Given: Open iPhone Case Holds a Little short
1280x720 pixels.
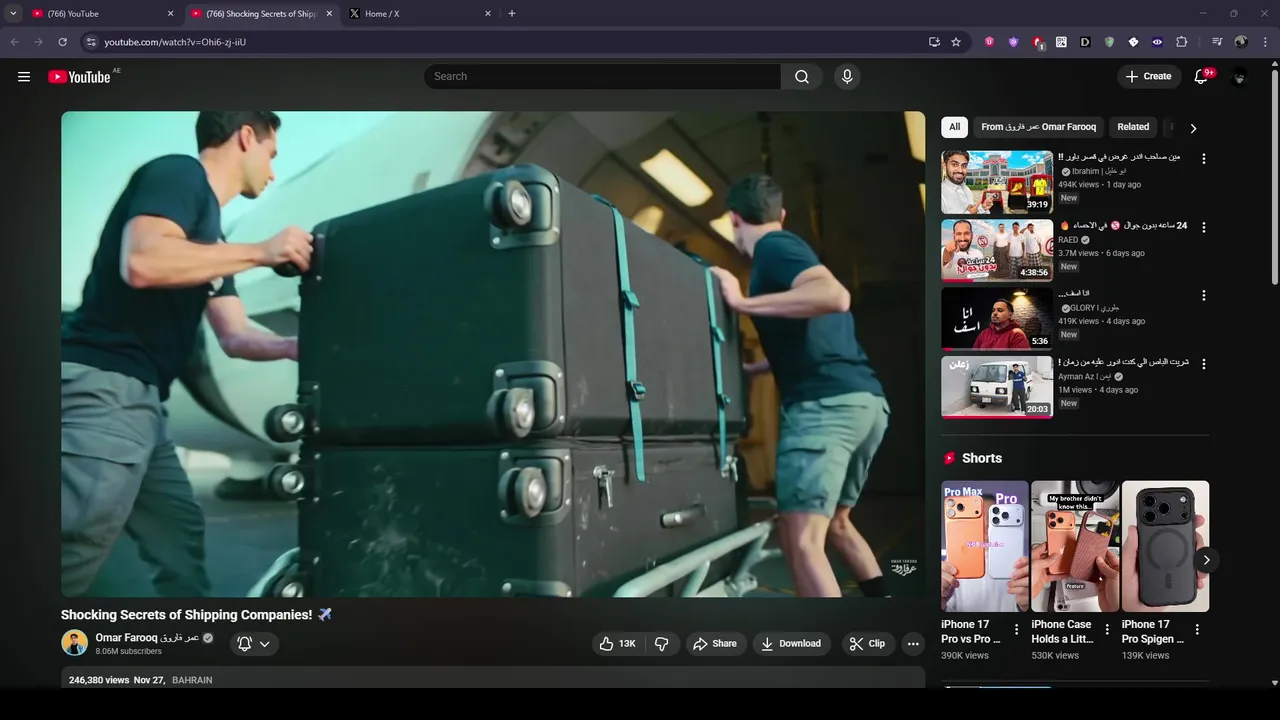Looking at the screenshot, I should click(x=1075, y=546).
